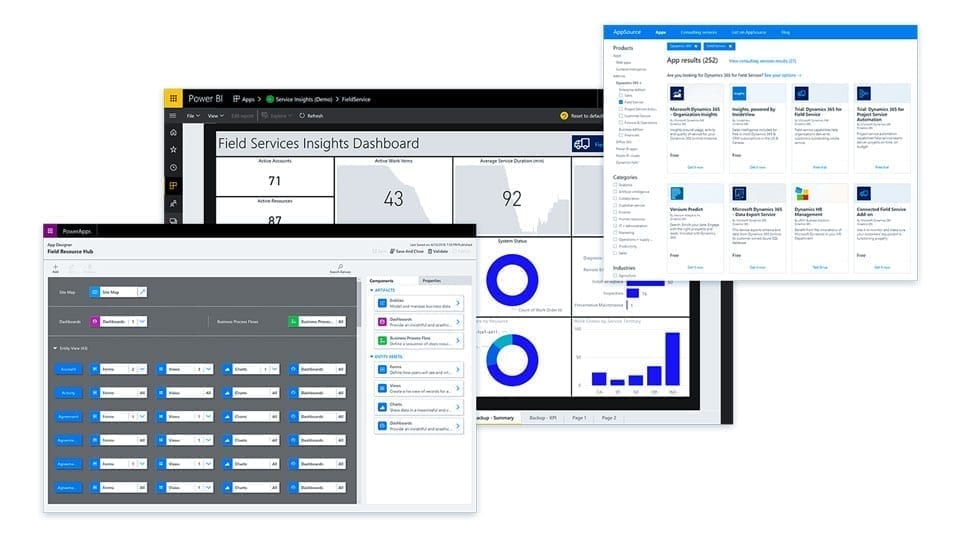
Task: Click the Add plus icon in App Designer
Action: click(x=55, y=267)
